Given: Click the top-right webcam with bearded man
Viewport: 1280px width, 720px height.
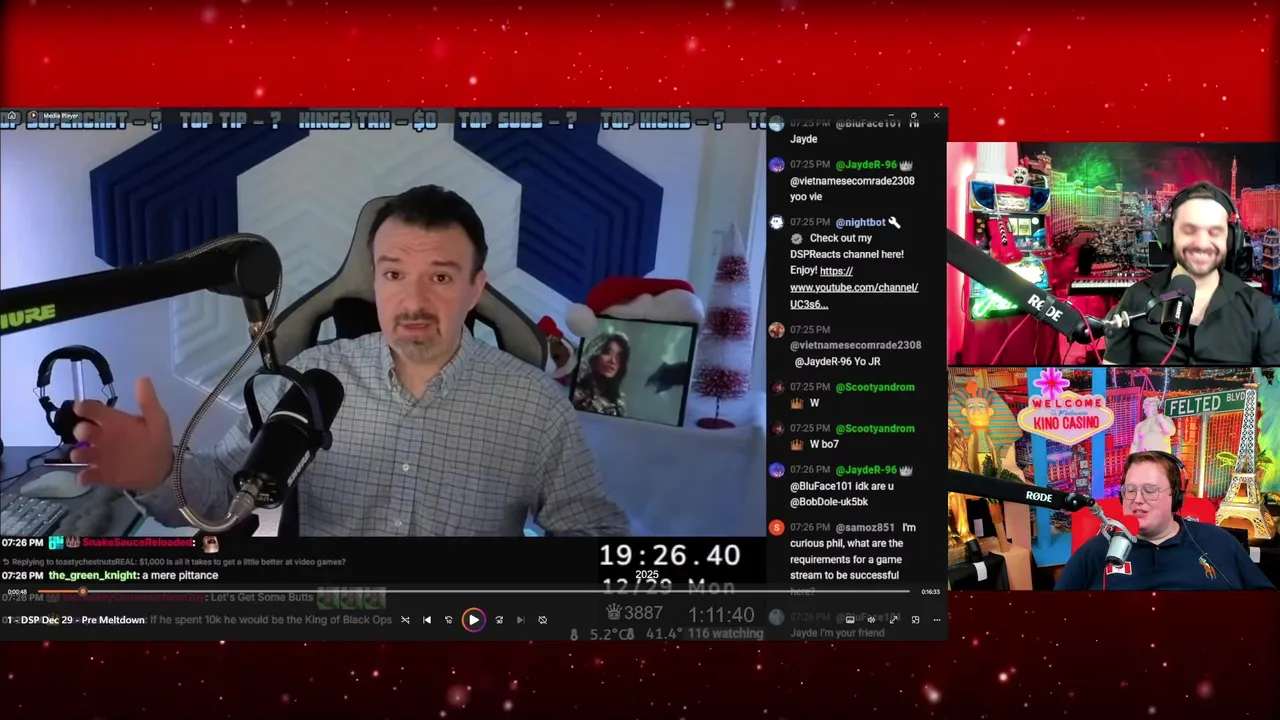Looking at the screenshot, I should (x=1113, y=254).
